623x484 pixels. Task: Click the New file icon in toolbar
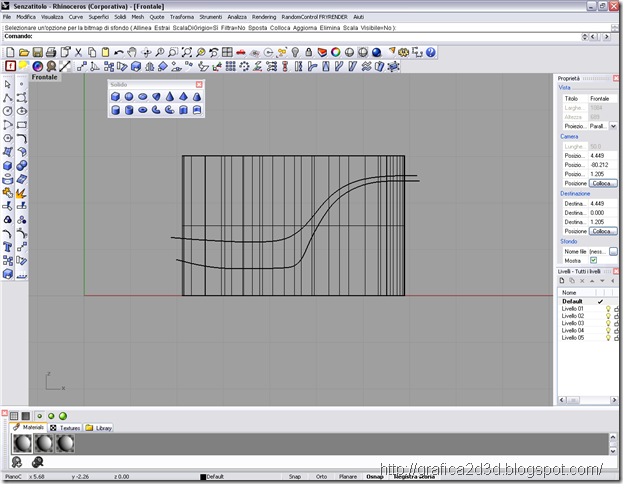[x=10, y=52]
